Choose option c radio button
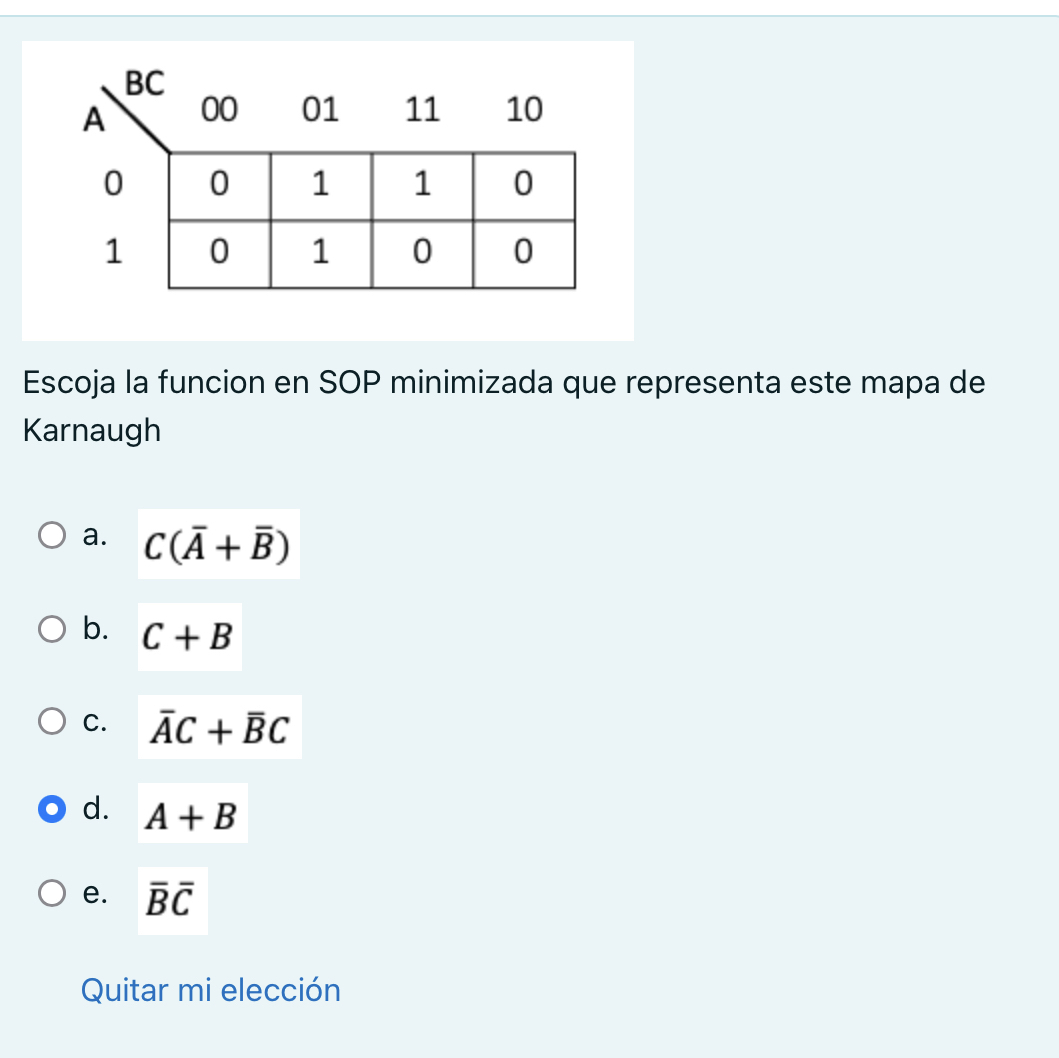 (x=51, y=718)
